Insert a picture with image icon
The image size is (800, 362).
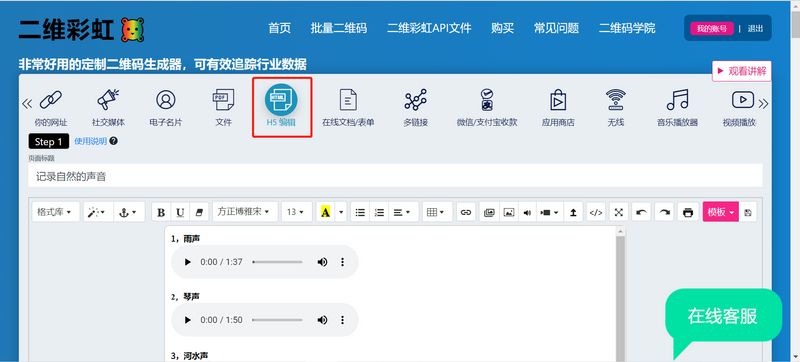[x=509, y=212]
